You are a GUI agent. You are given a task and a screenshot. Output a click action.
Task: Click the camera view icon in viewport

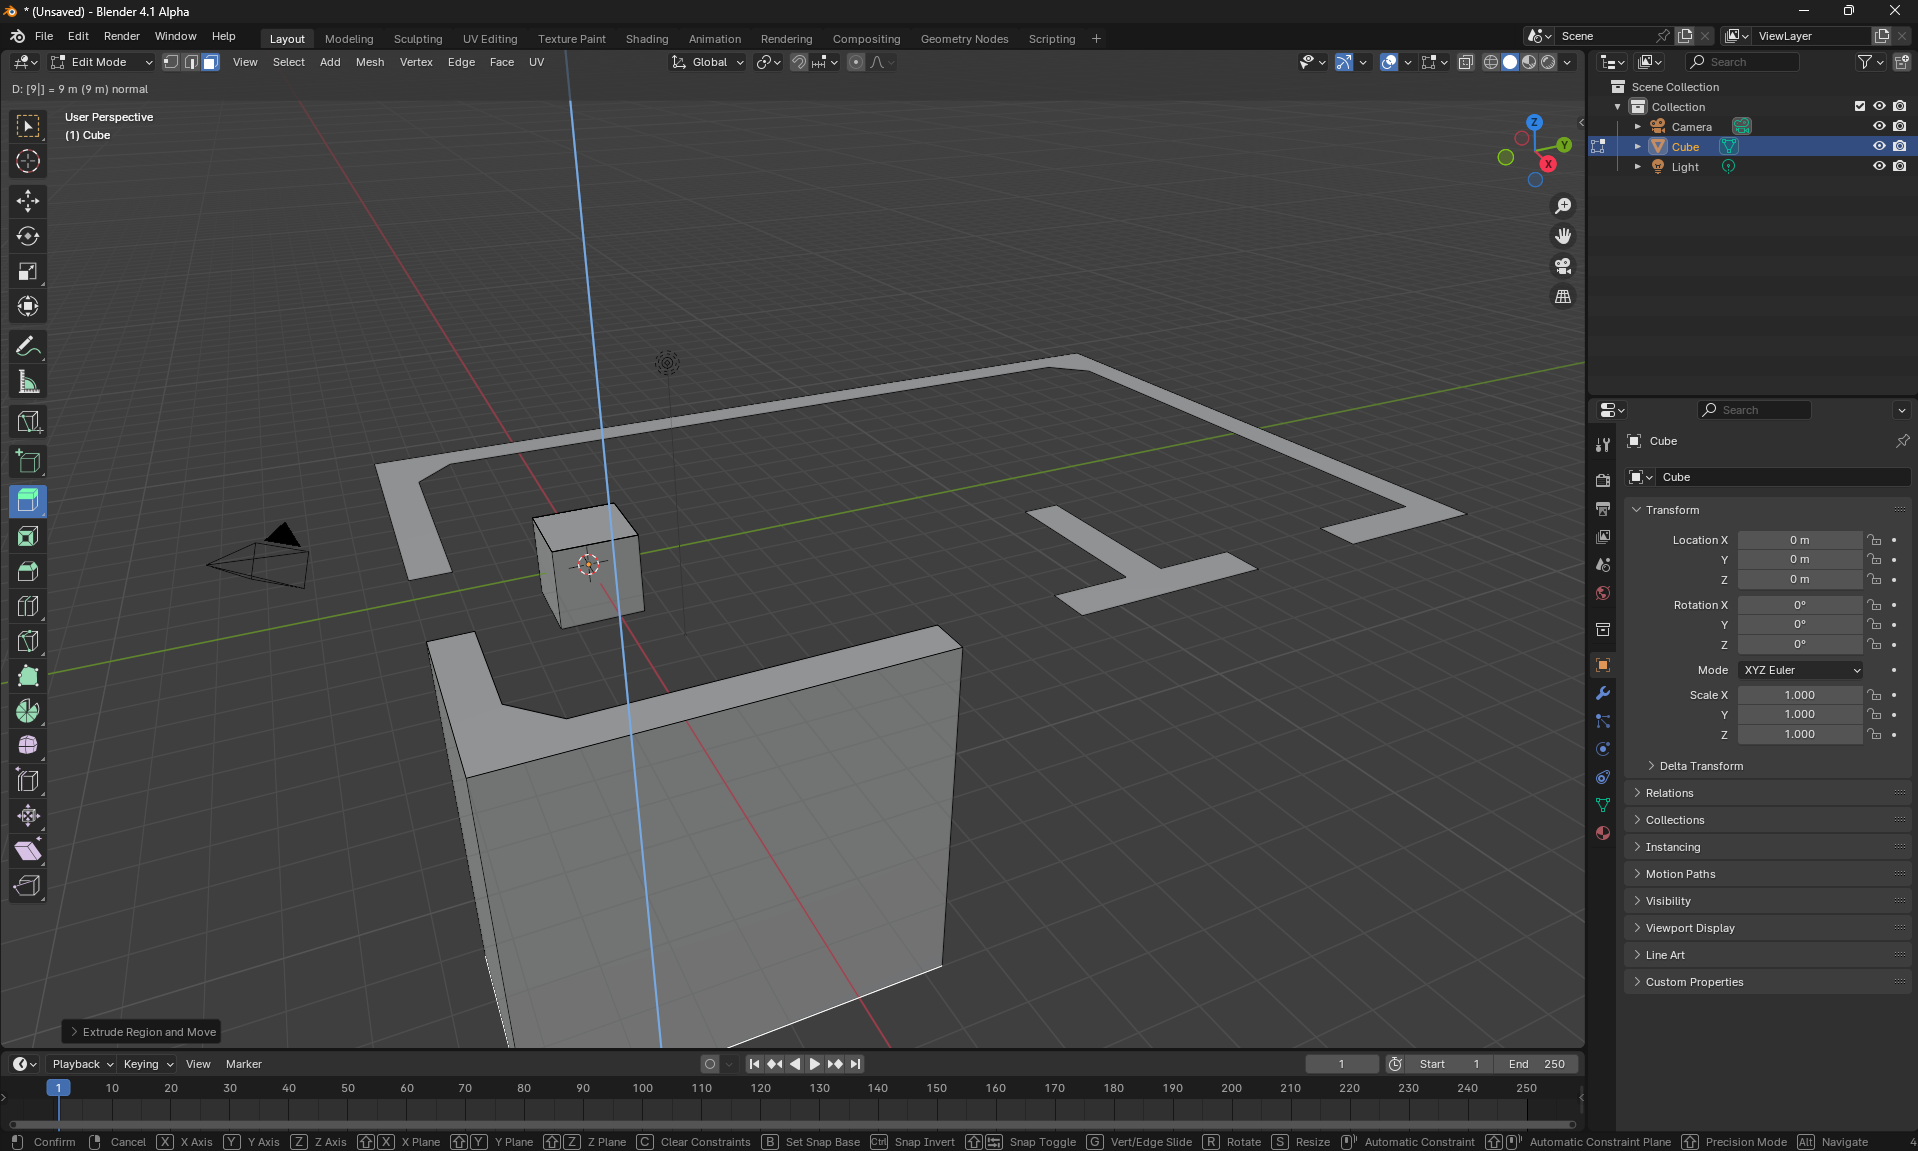[1563, 266]
